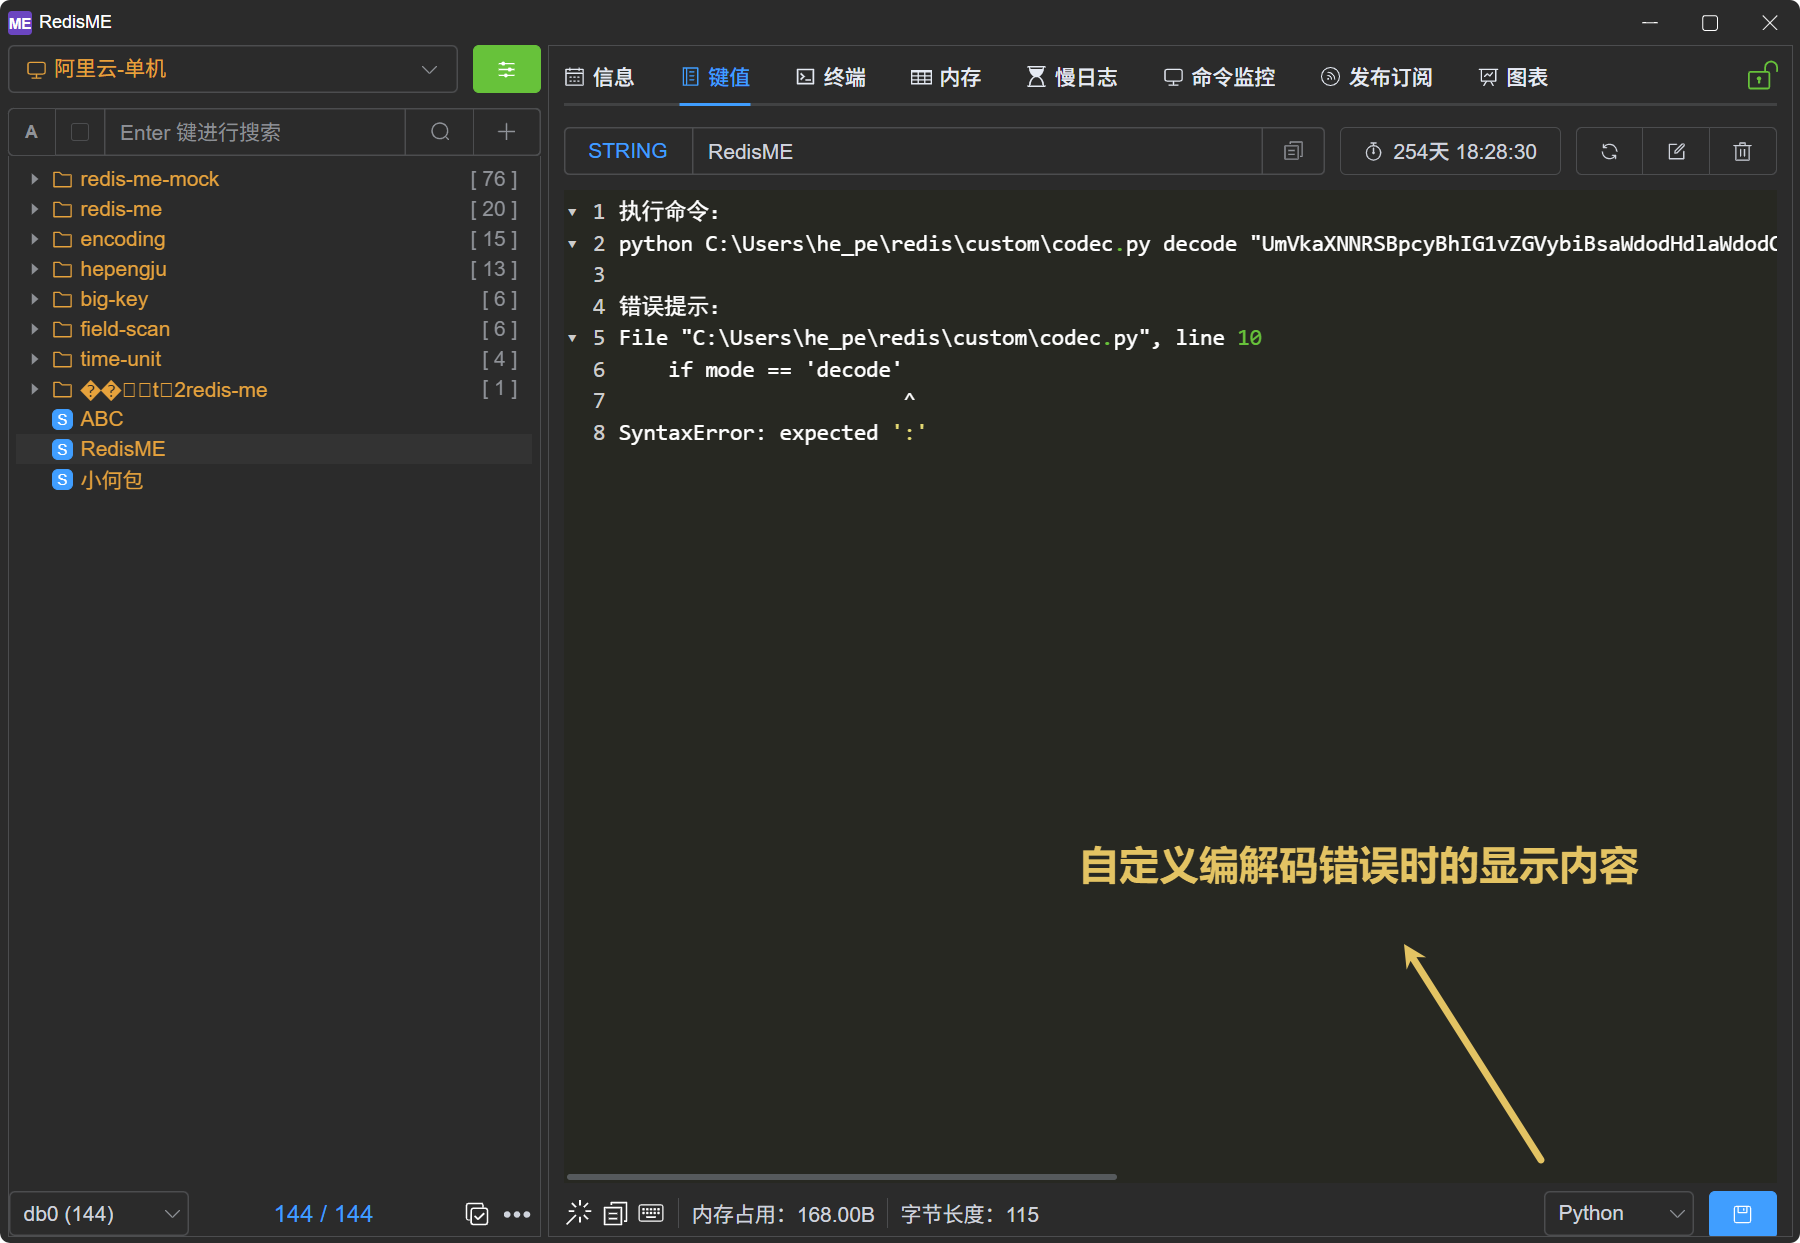The width and height of the screenshot is (1800, 1243).
Task: Open the 命令监控 tab
Action: coord(1219,77)
